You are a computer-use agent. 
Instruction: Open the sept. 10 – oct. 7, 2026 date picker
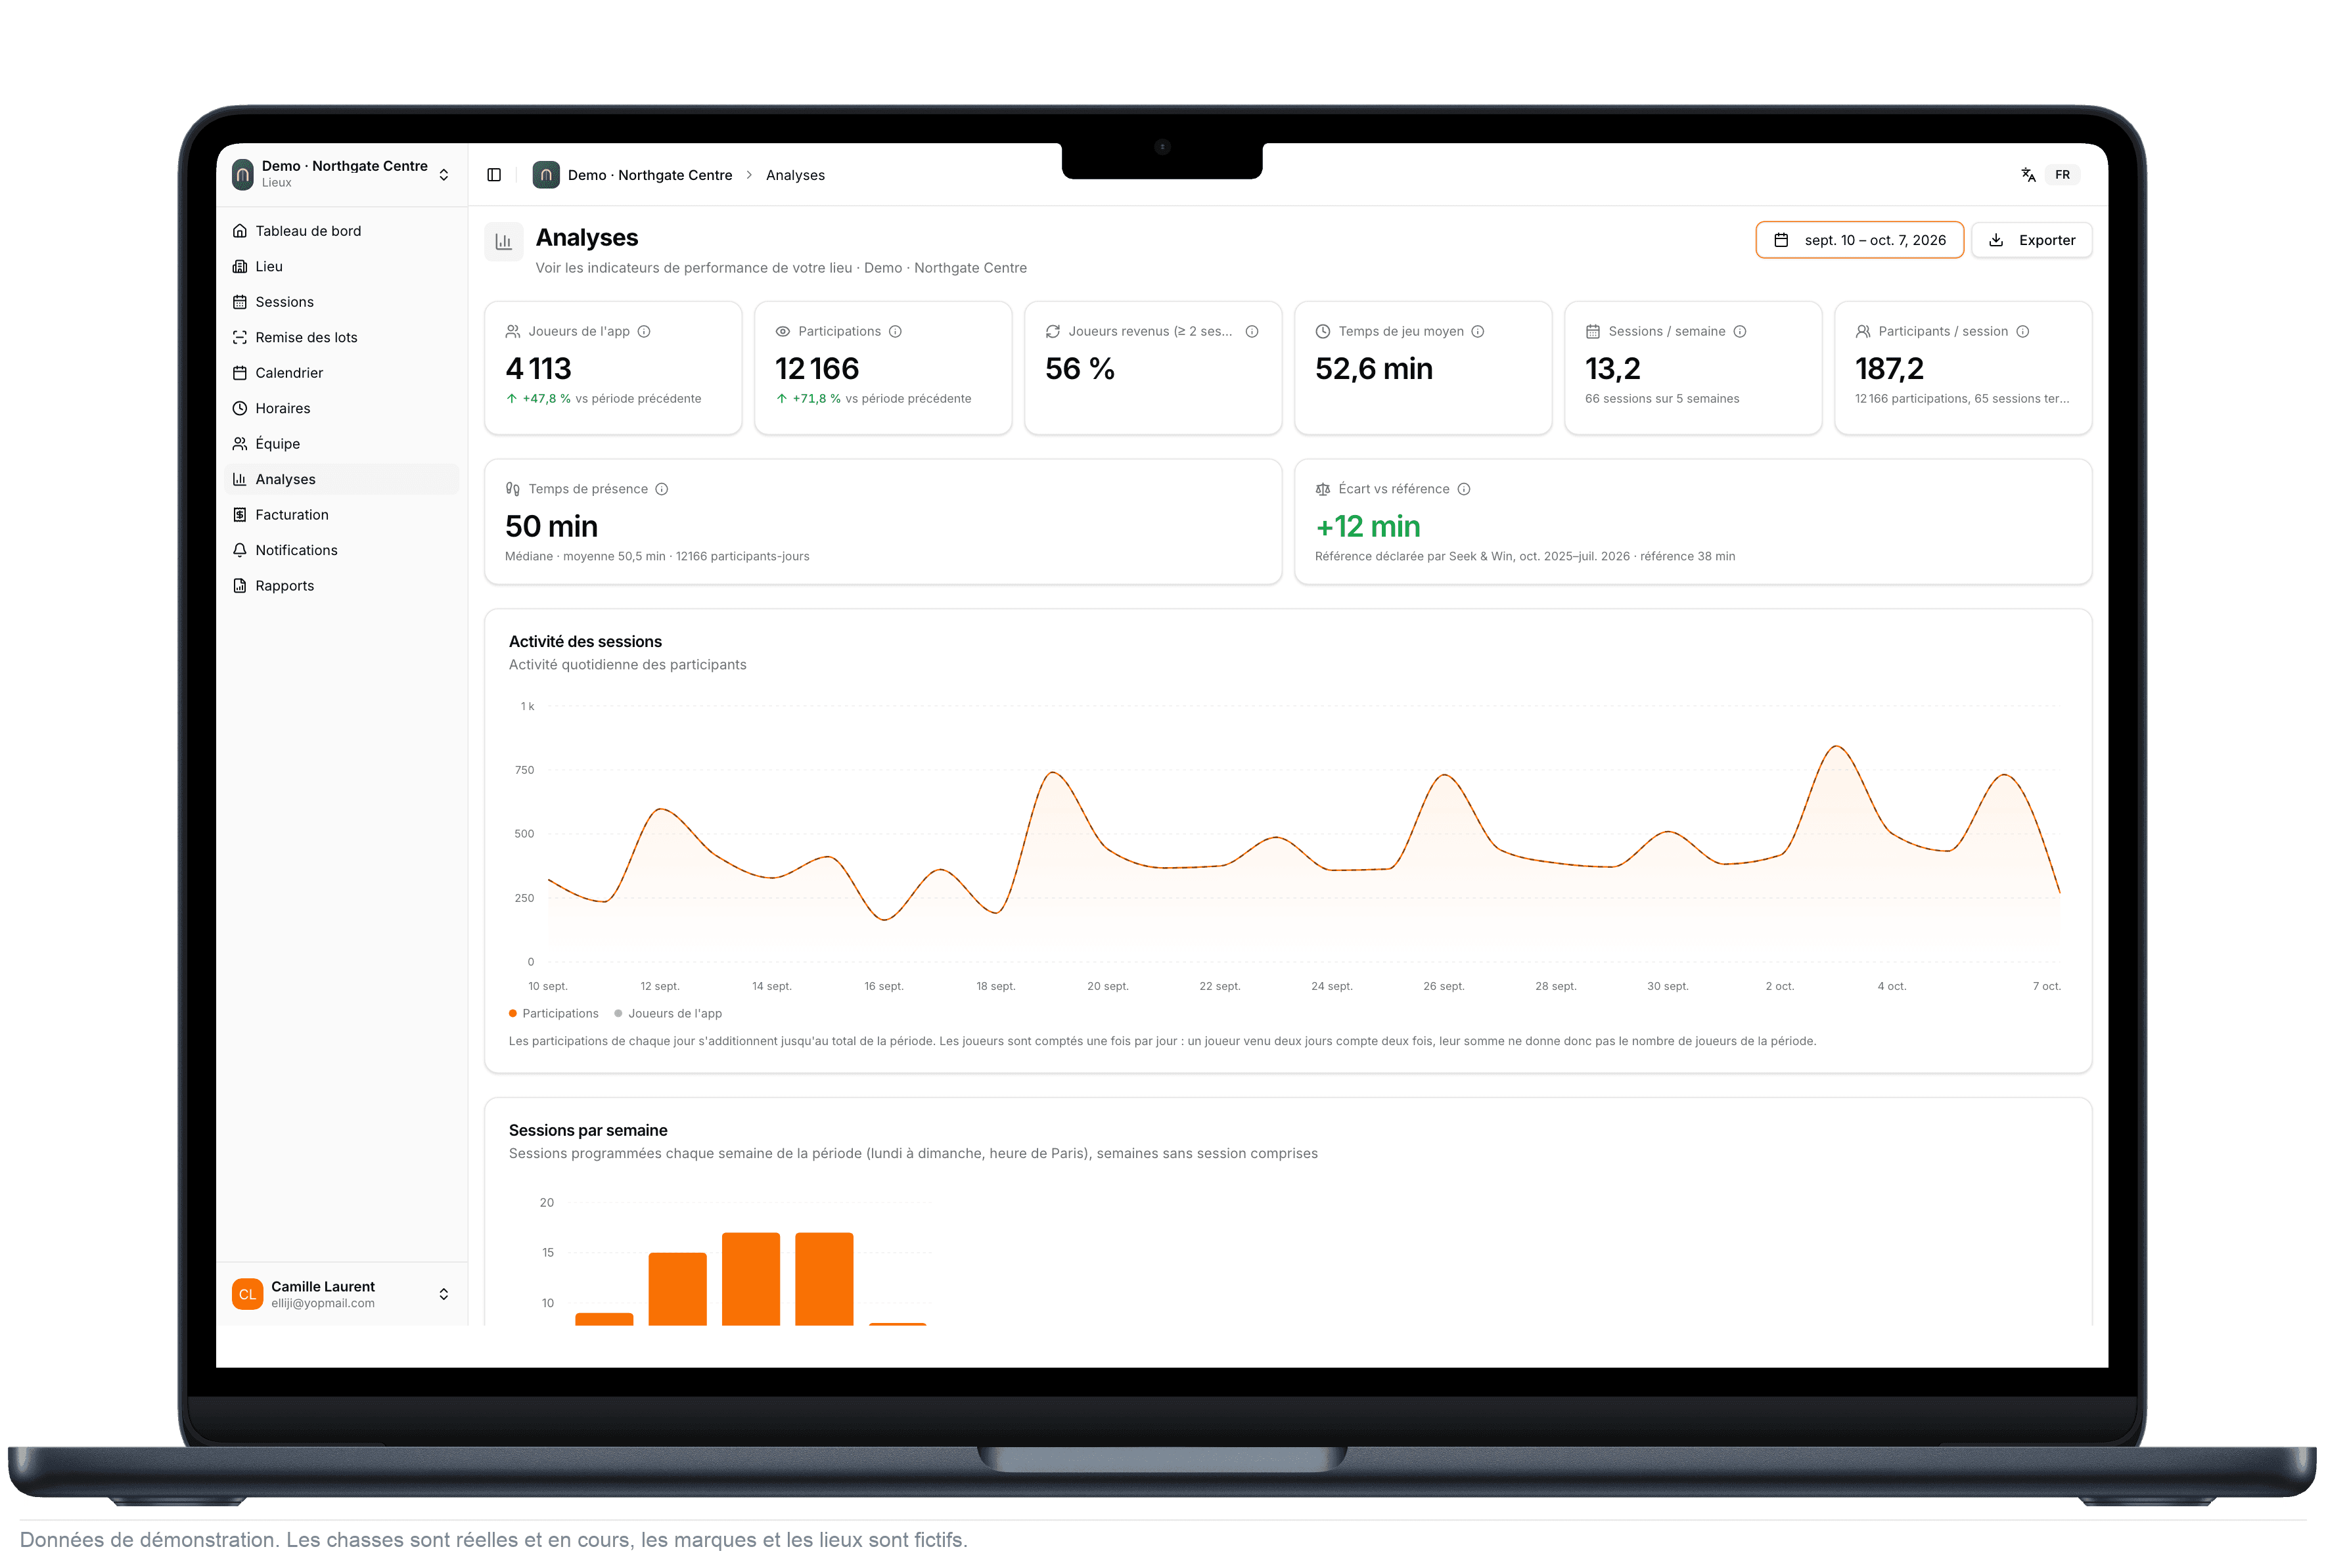tap(1859, 240)
